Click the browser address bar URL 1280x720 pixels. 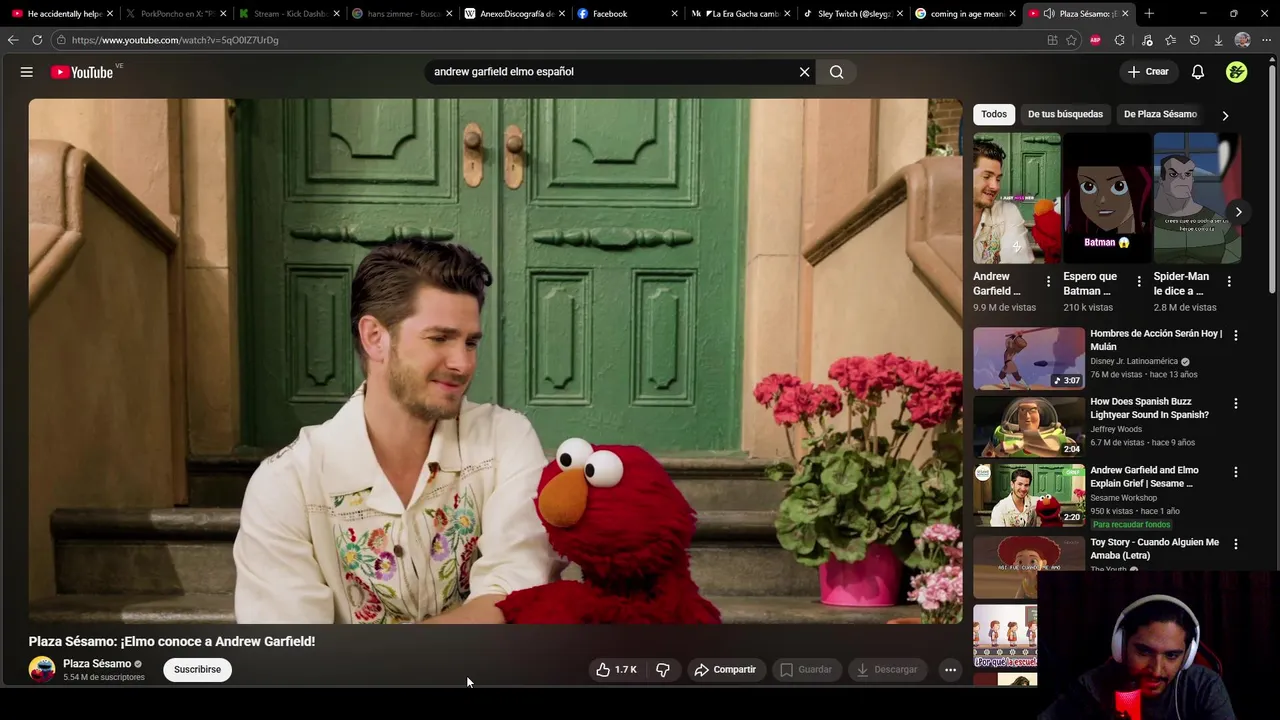click(175, 40)
